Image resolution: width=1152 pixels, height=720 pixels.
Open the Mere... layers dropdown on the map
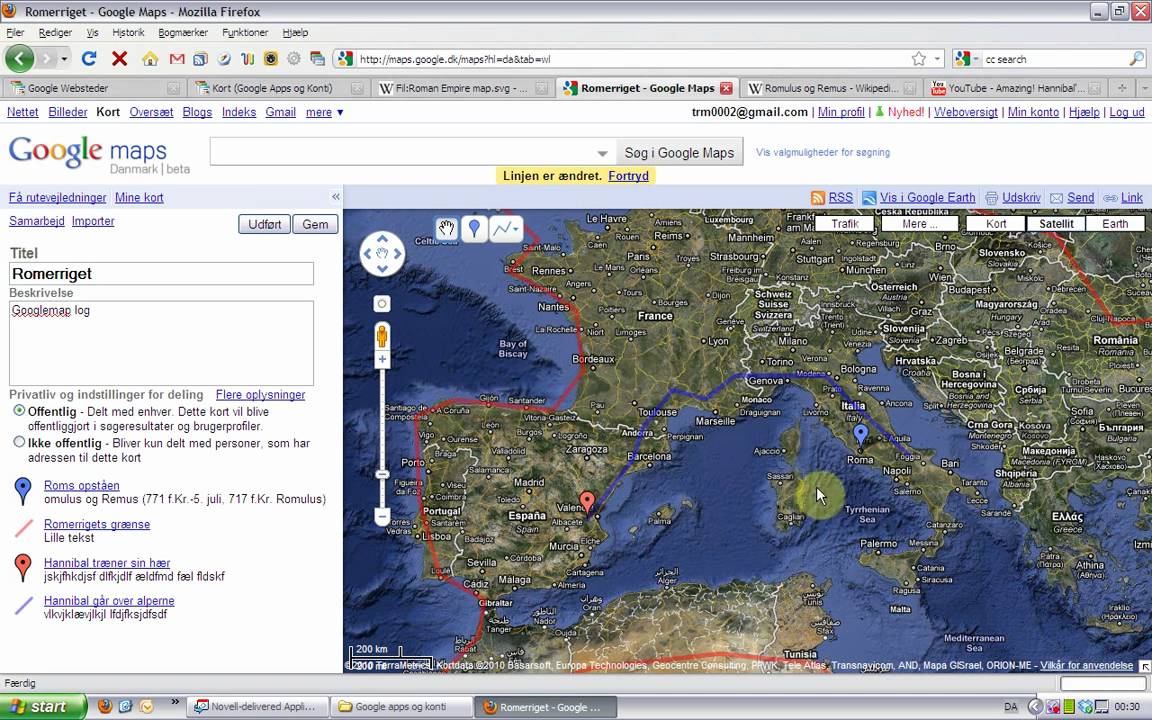(x=920, y=223)
